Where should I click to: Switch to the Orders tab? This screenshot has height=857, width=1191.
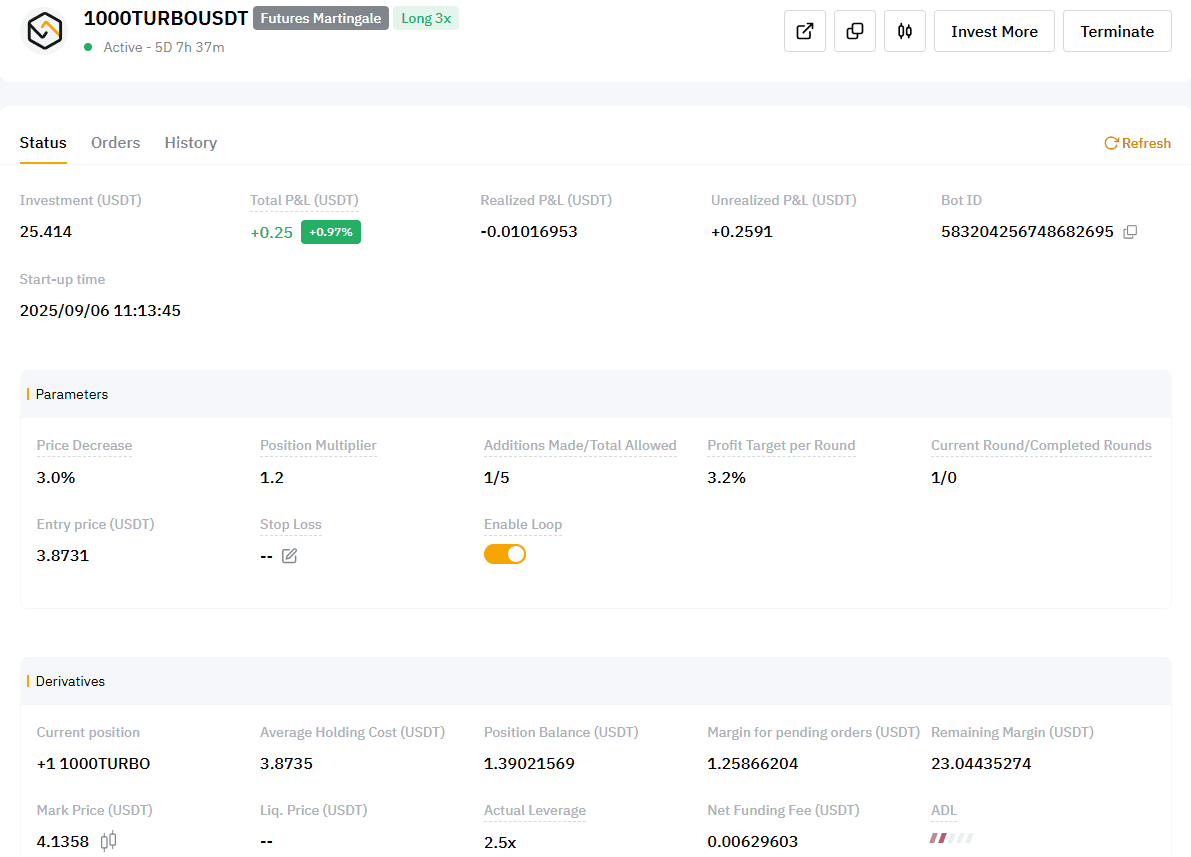coord(116,143)
